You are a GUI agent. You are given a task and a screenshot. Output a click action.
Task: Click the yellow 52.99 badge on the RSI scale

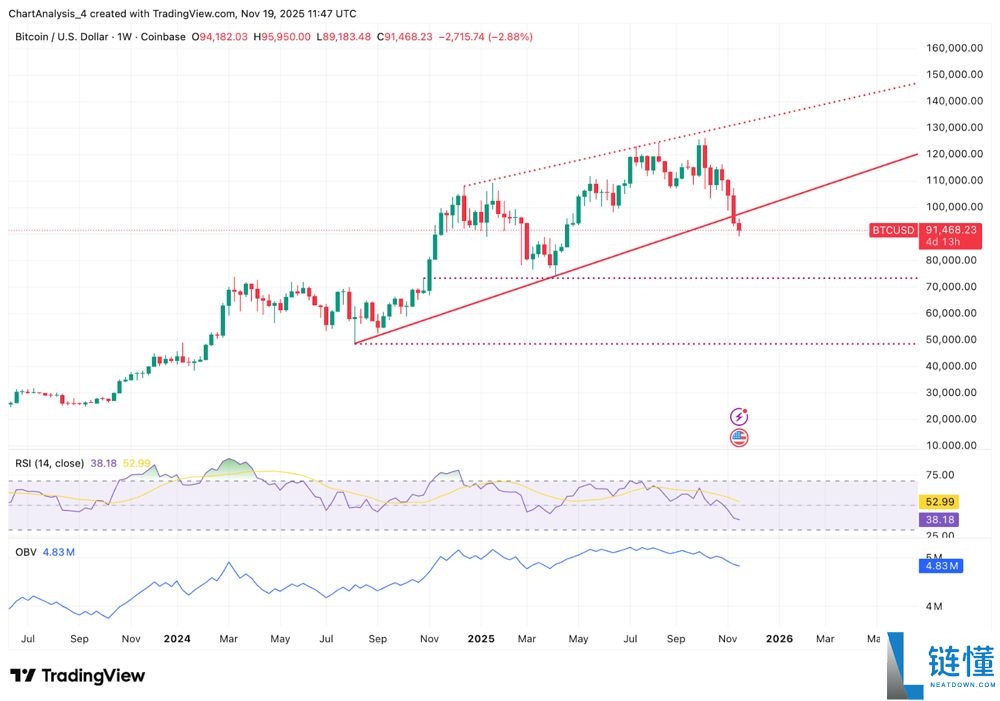[939, 501]
